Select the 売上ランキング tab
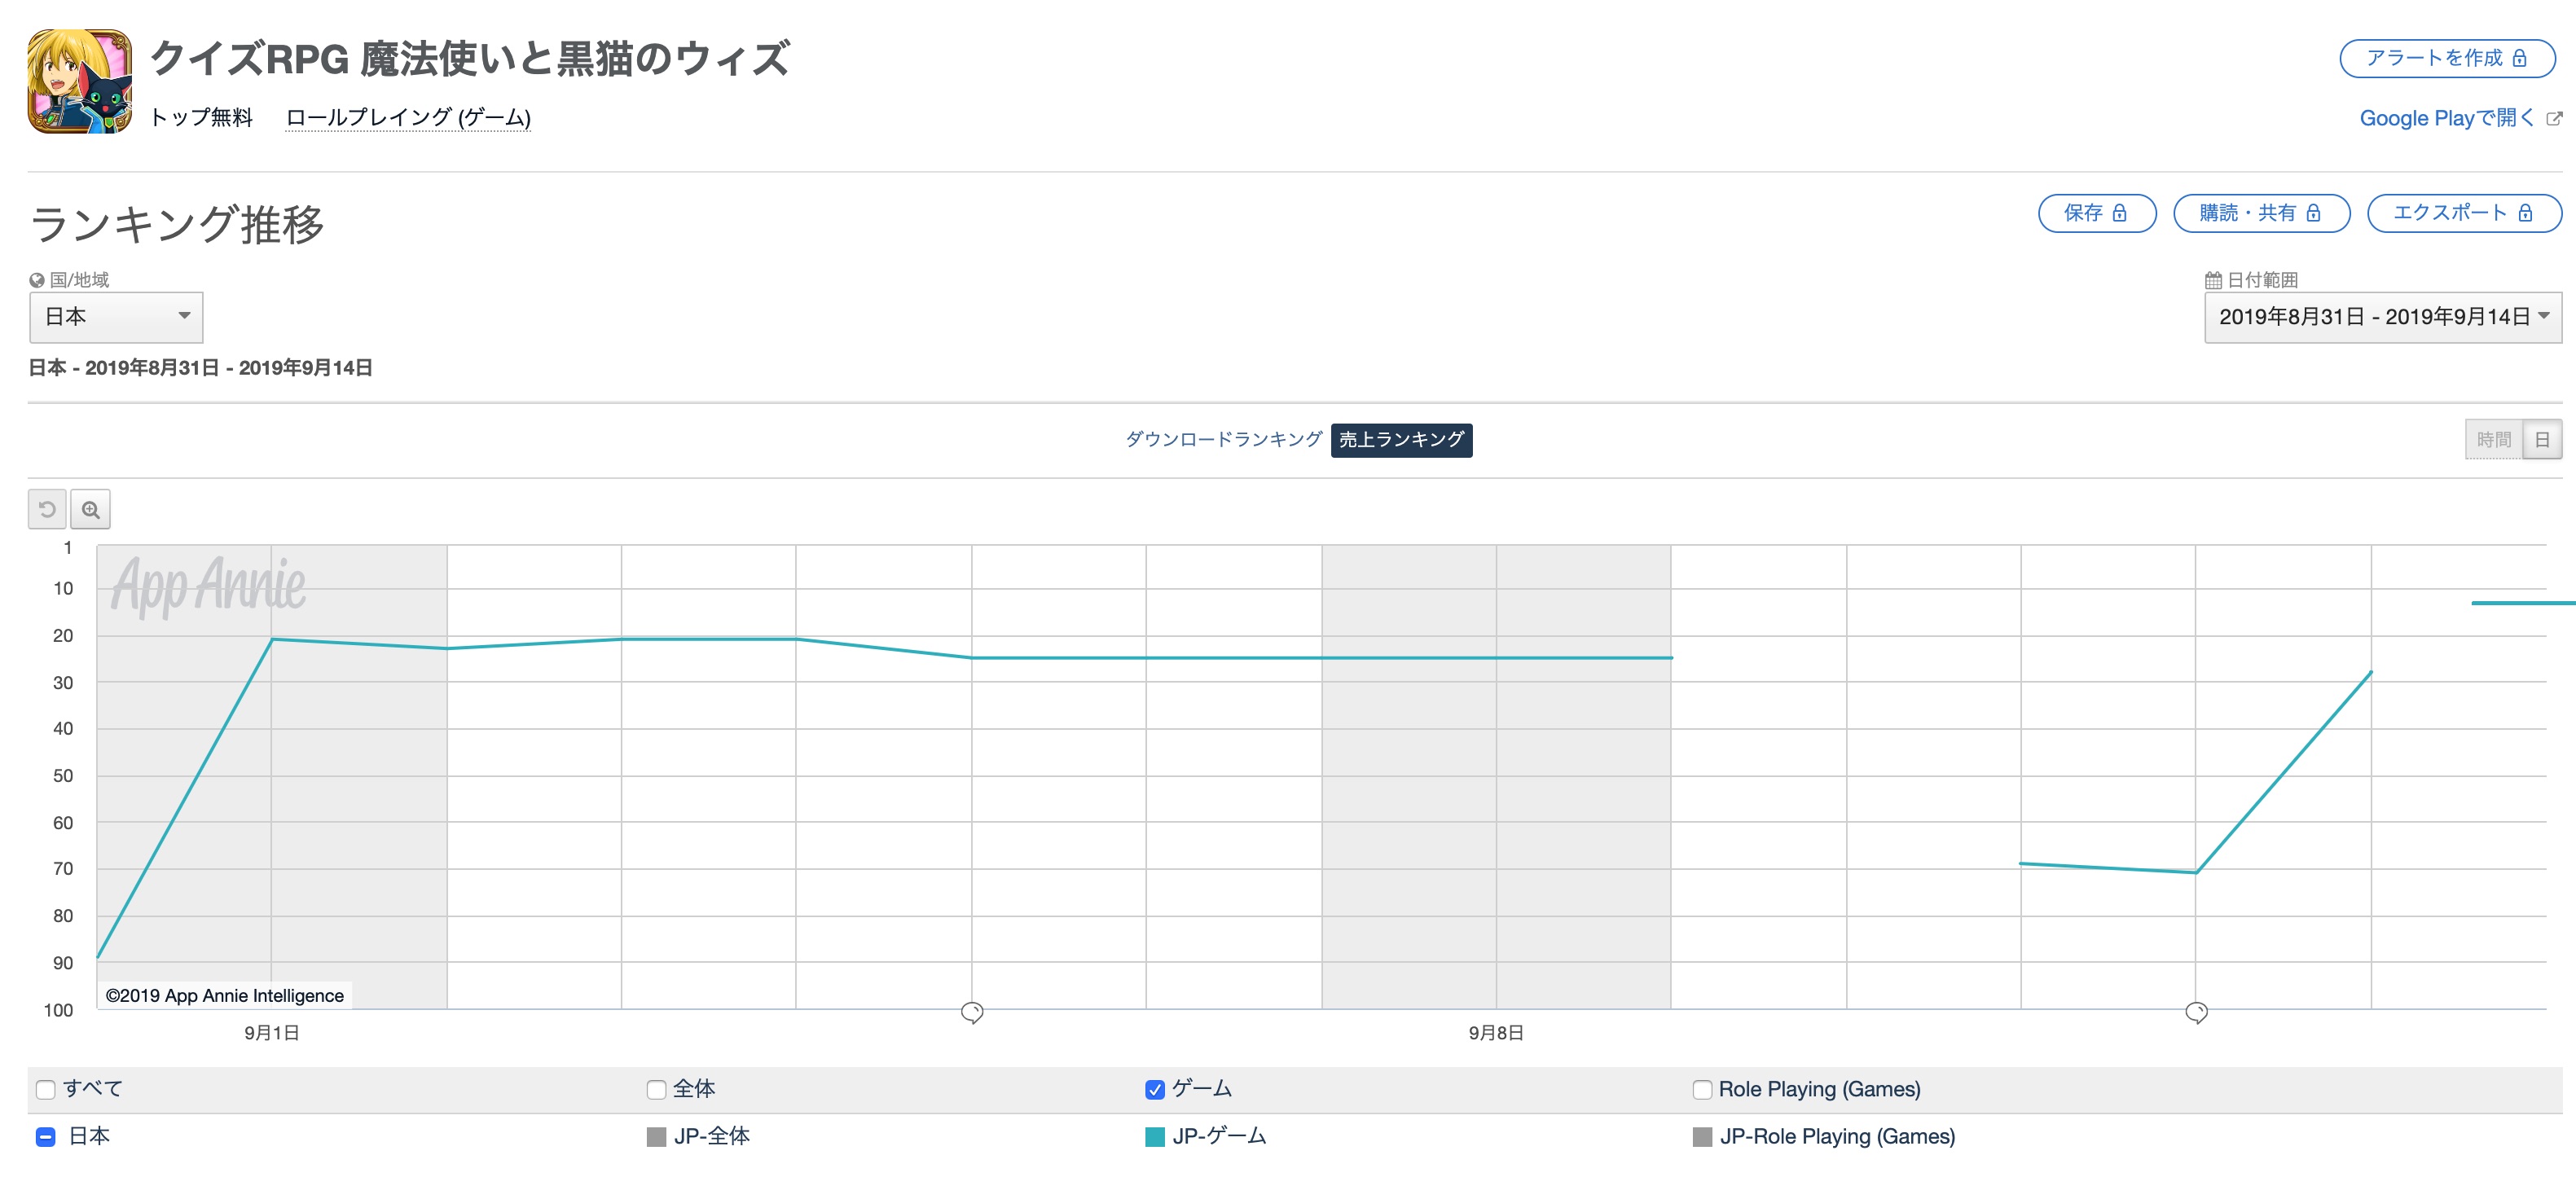The image size is (2576, 1199). click(1401, 440)
